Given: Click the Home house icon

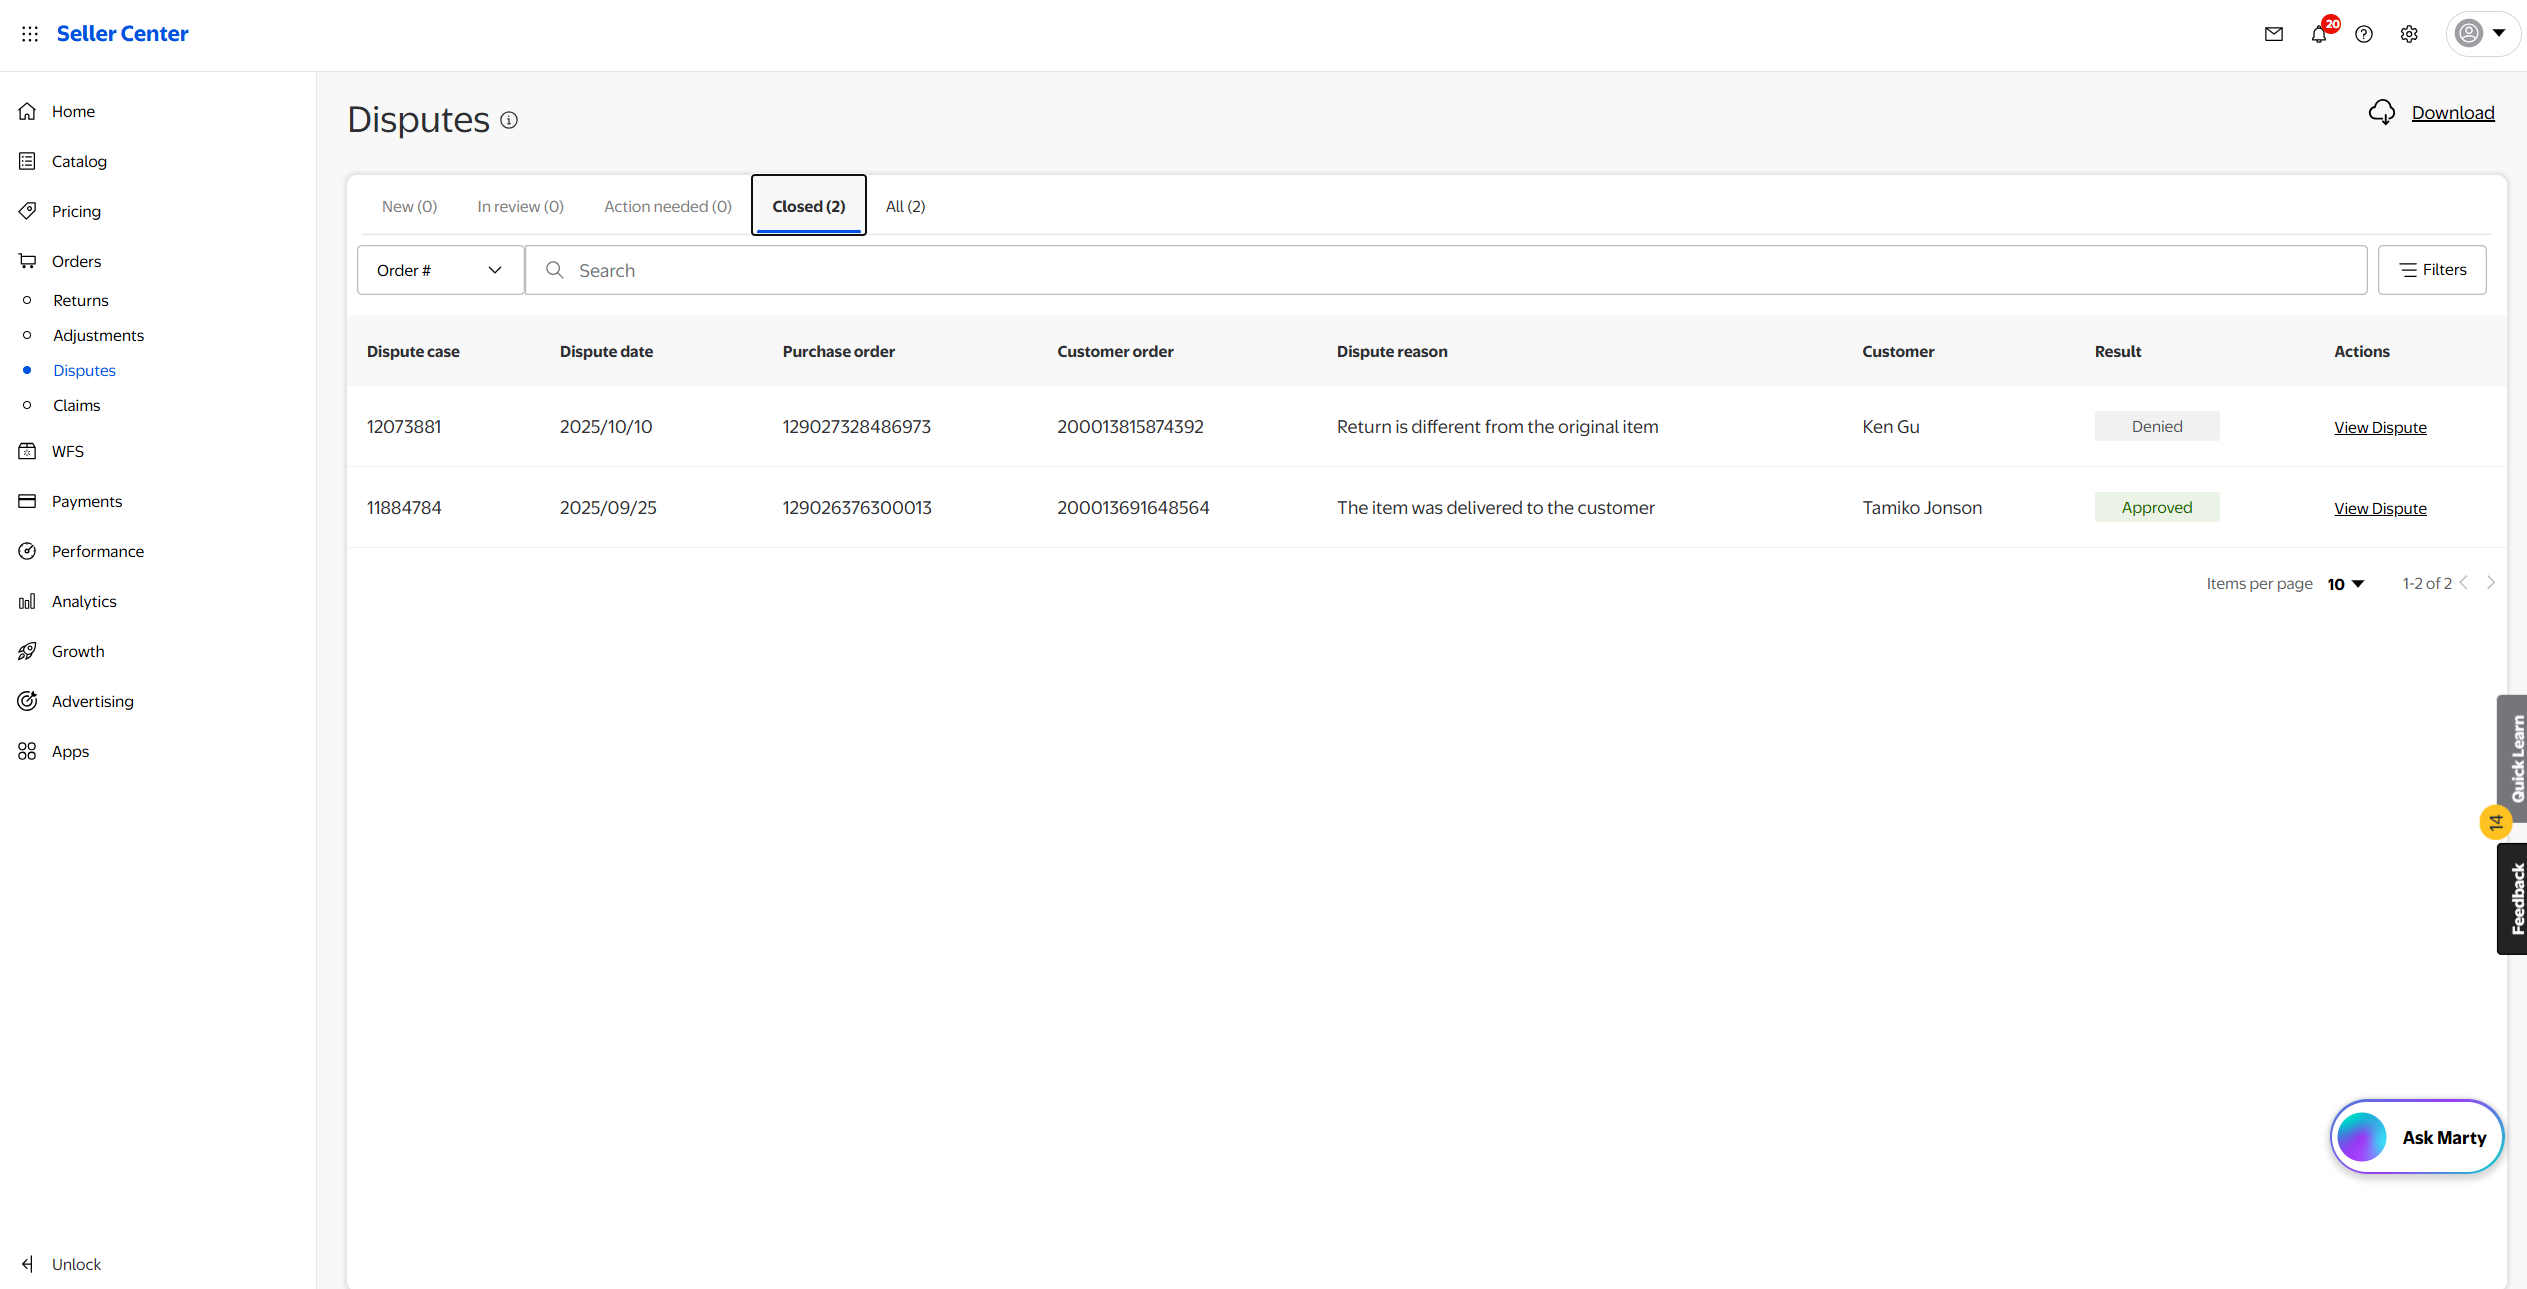Looking at the screenshot, I should click(x=28, y=111).
